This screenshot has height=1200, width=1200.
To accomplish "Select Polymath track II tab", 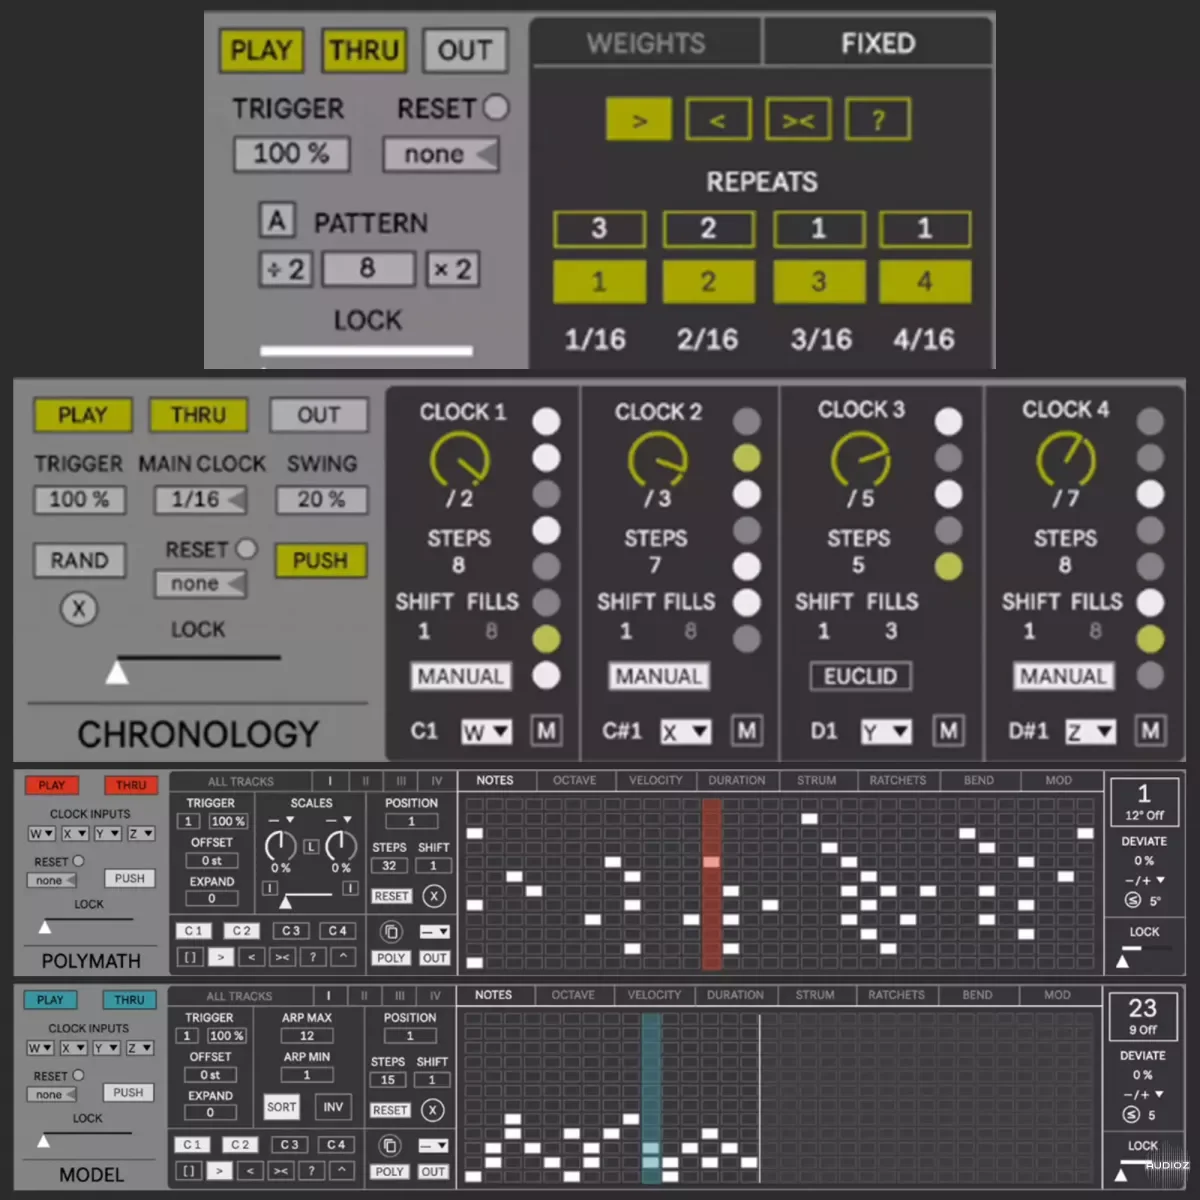I will 366,781.
